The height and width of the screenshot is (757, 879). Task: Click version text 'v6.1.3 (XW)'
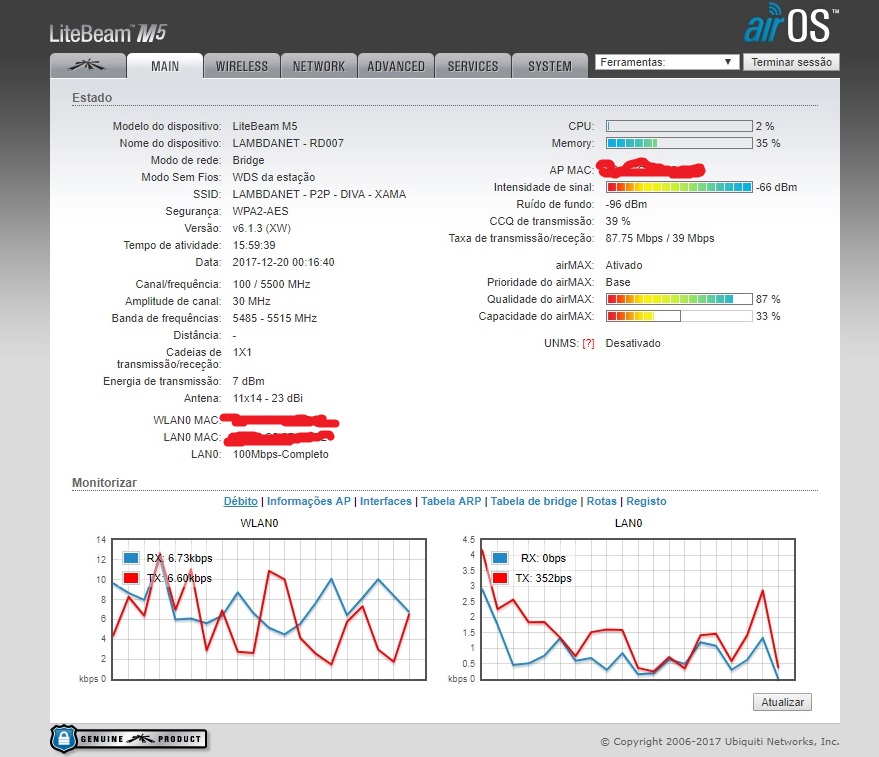(x=262, y=228)
